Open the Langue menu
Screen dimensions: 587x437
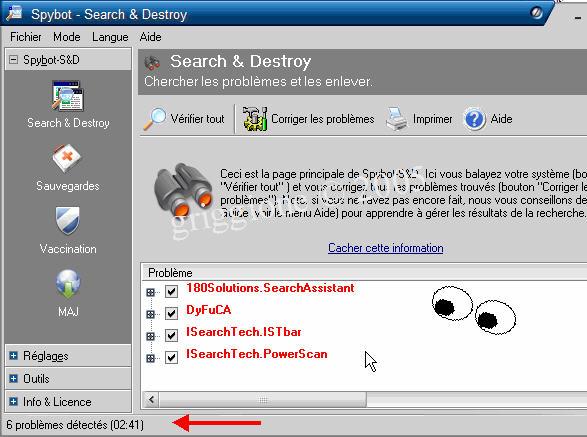tap(110, 37)
